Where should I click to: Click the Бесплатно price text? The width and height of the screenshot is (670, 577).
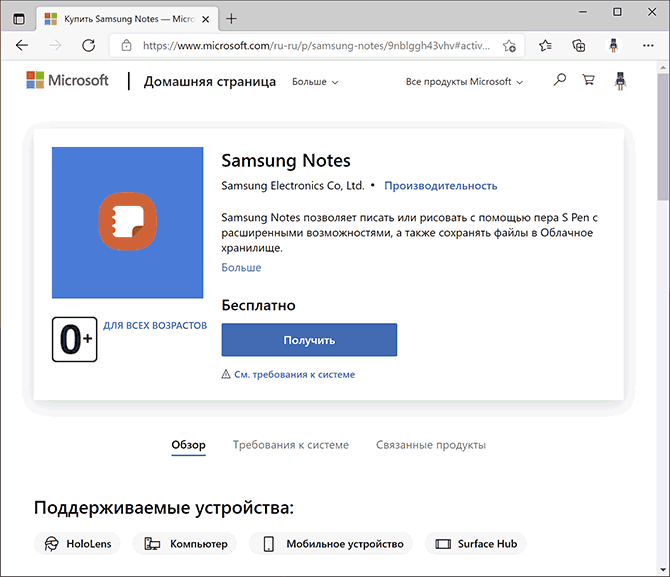click(259, 305)
